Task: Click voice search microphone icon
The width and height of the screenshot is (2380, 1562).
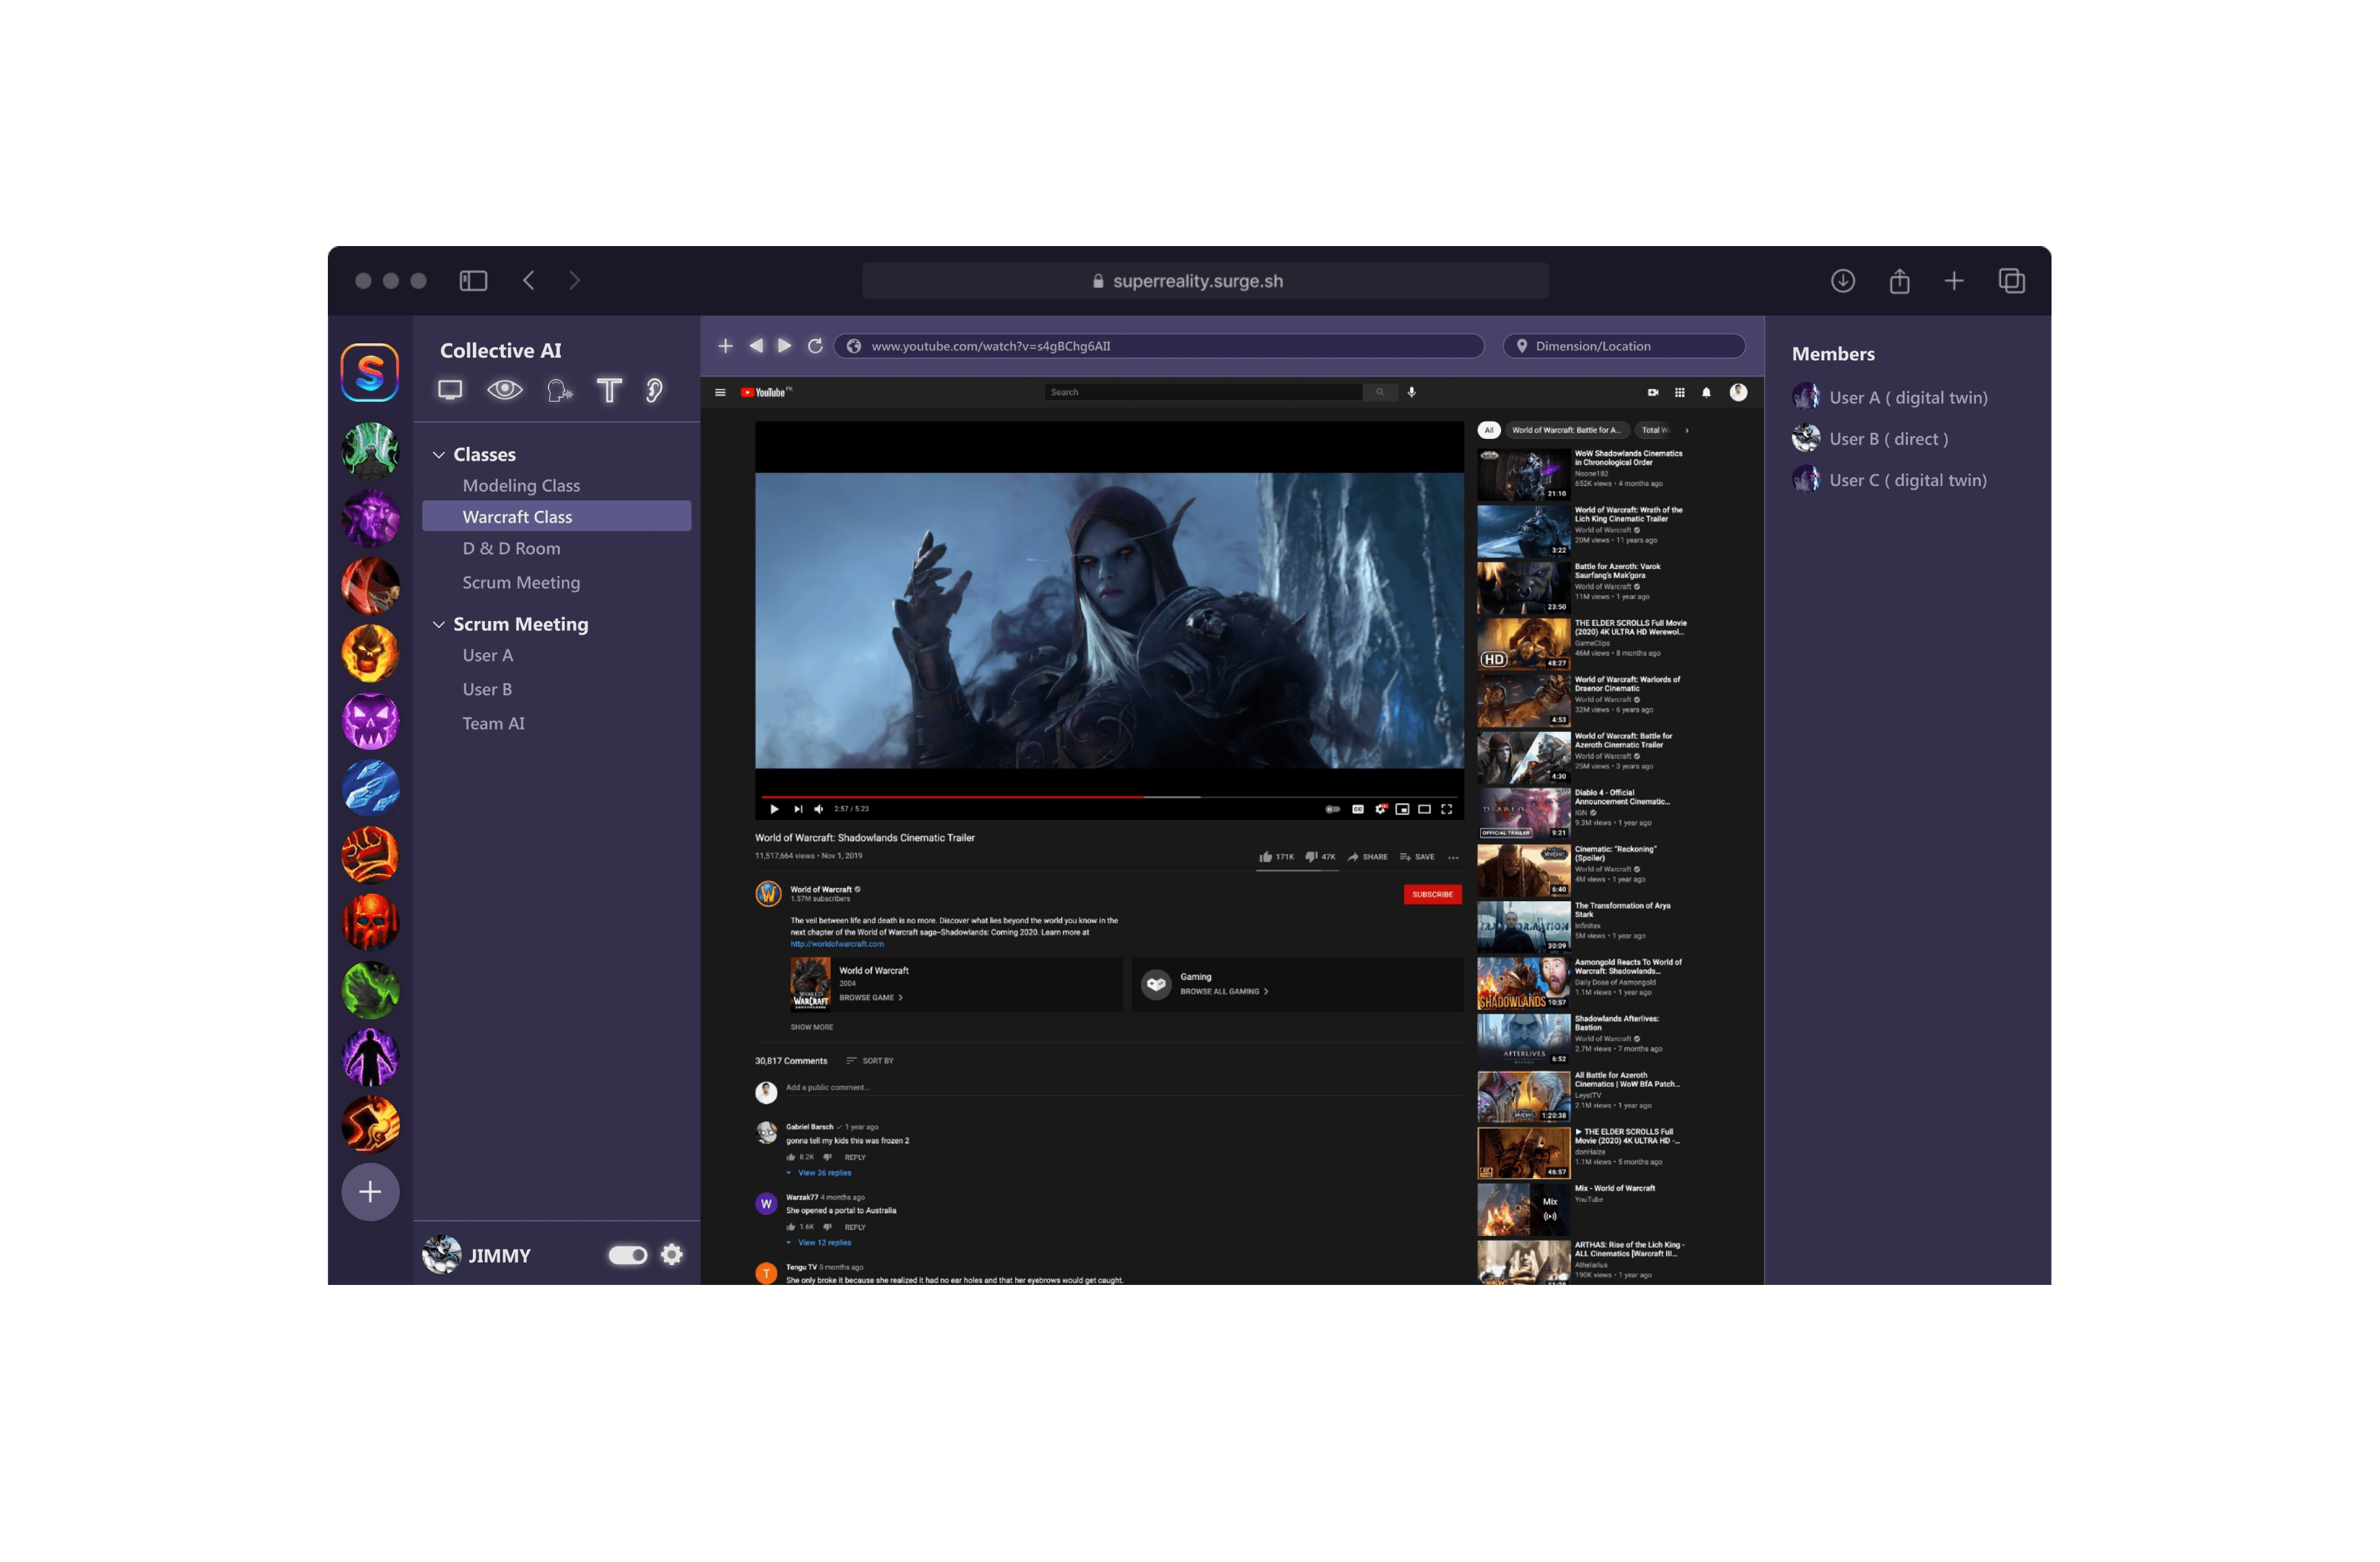Action: point(1412,393)
